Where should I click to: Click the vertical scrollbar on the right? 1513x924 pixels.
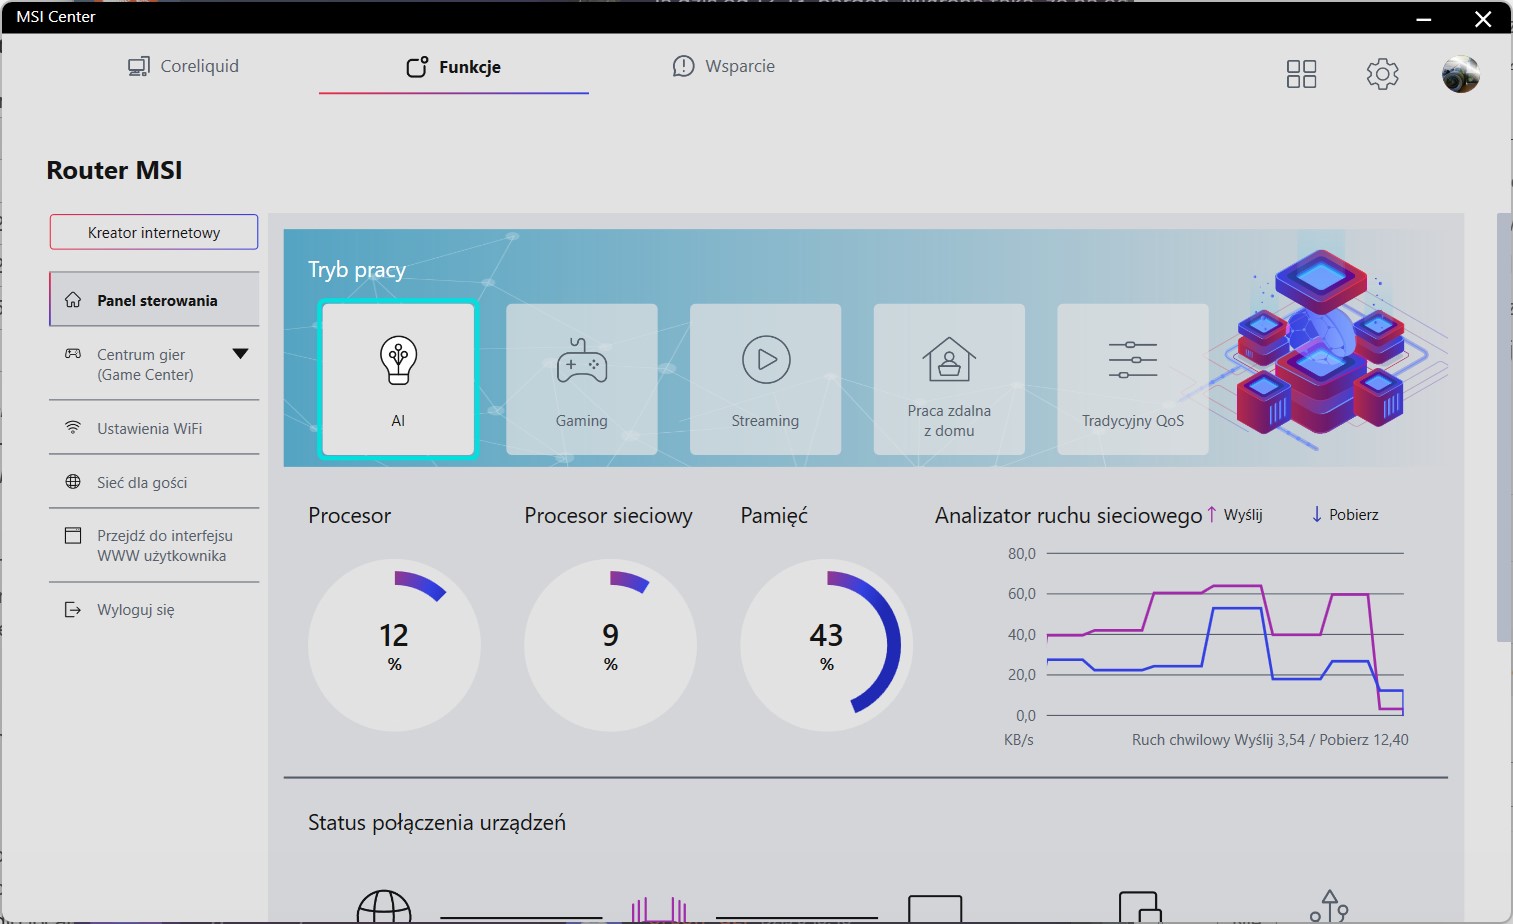click(x=1503, y=428)
